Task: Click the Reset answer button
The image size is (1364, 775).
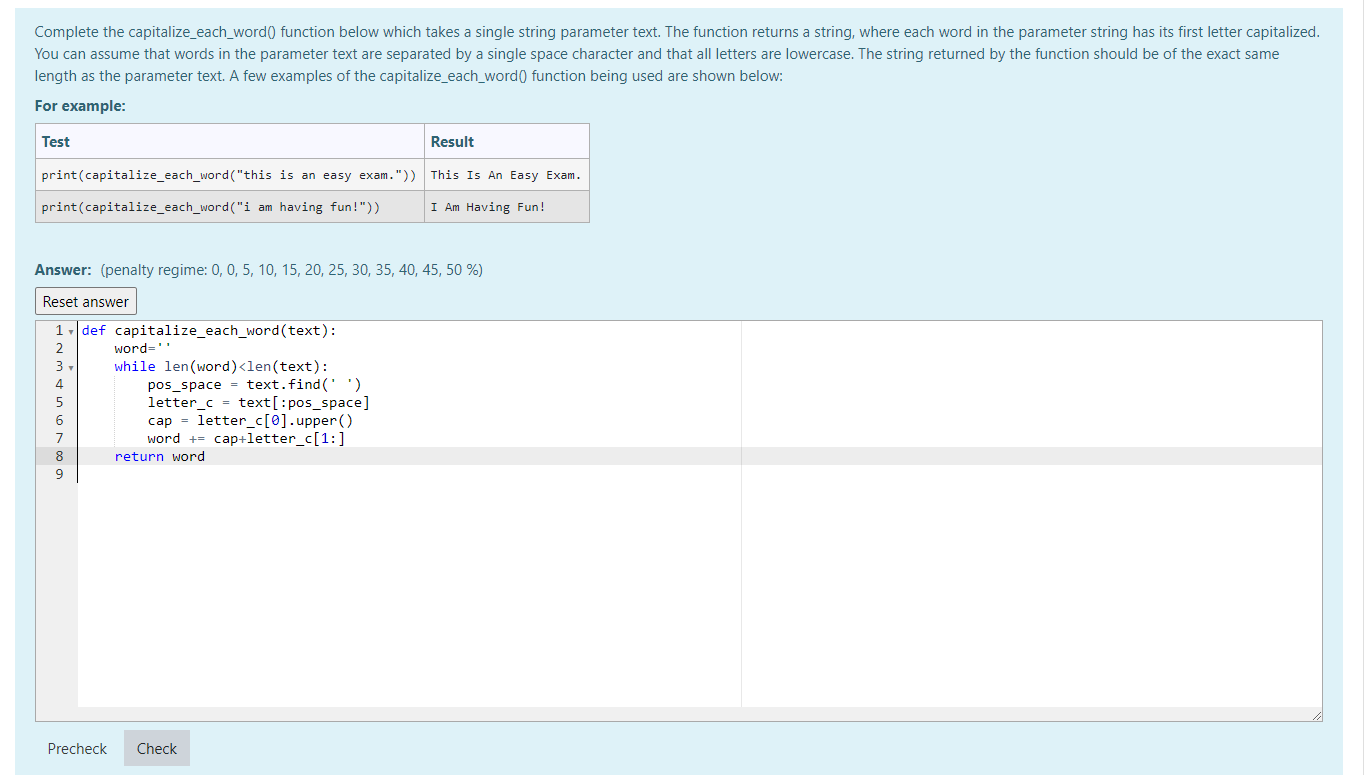Action: coord(85,301)
